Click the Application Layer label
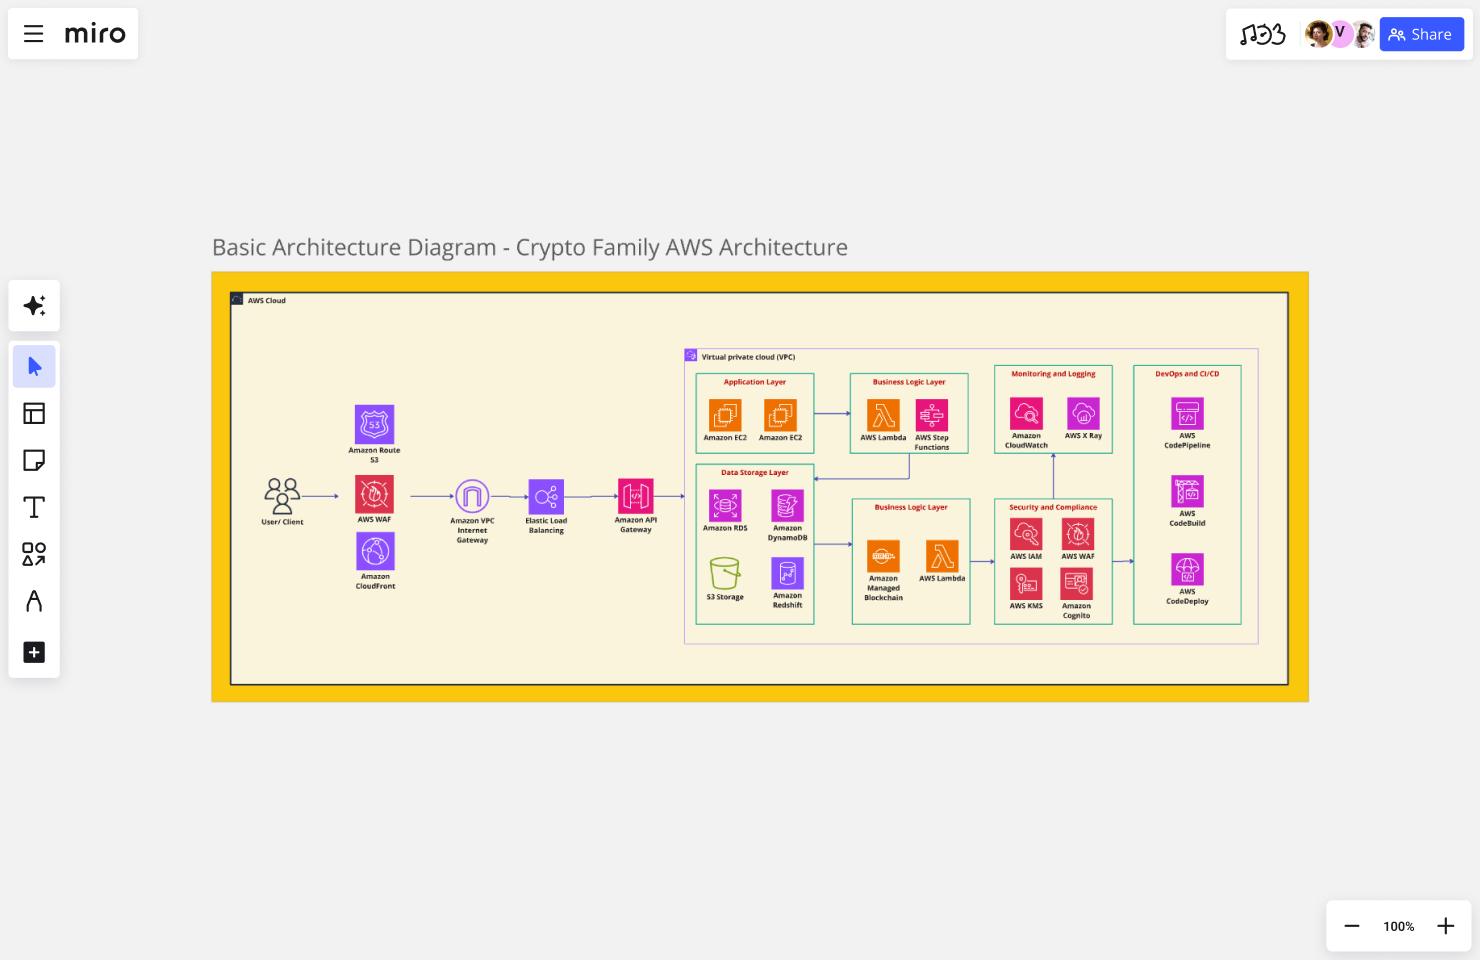1480x960 pixels. (x=755, y=382)
